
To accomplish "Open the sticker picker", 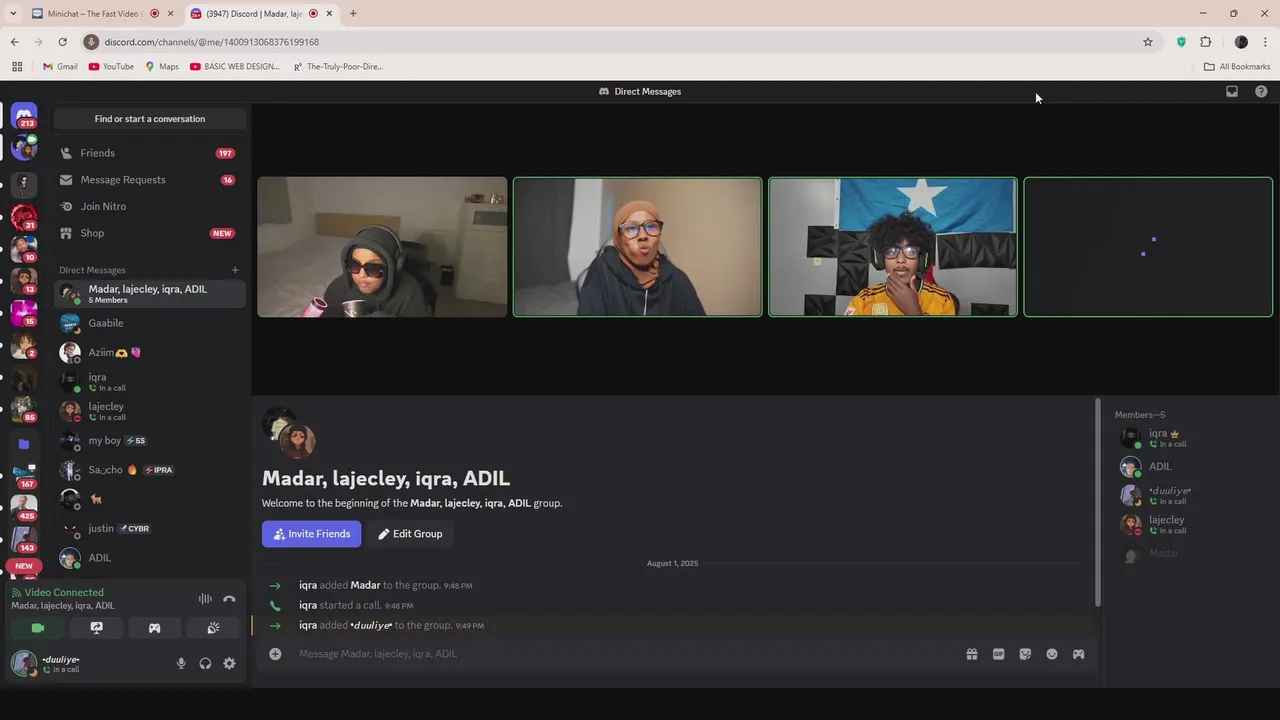I will click(1025, 654).
